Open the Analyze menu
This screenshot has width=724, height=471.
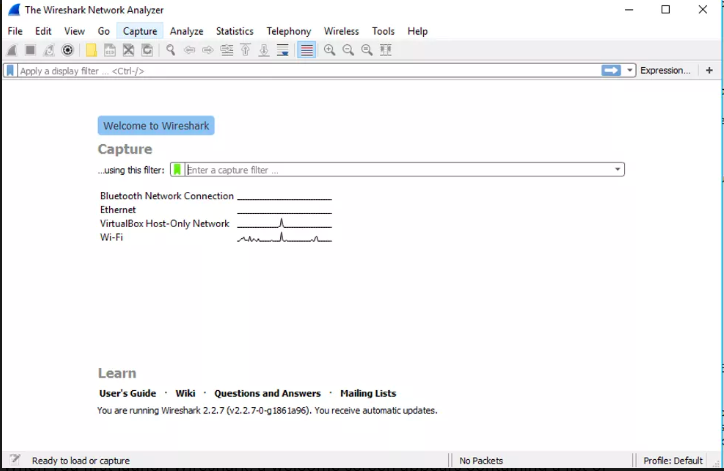coord(187,31)
